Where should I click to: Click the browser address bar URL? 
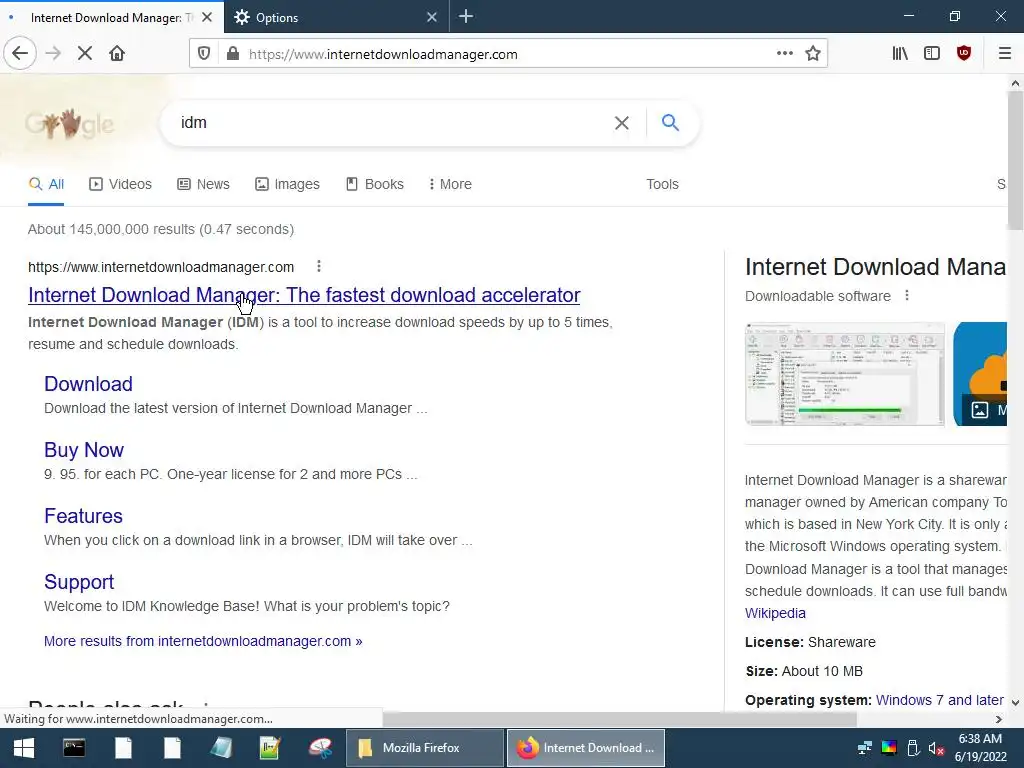pos(383,54)
